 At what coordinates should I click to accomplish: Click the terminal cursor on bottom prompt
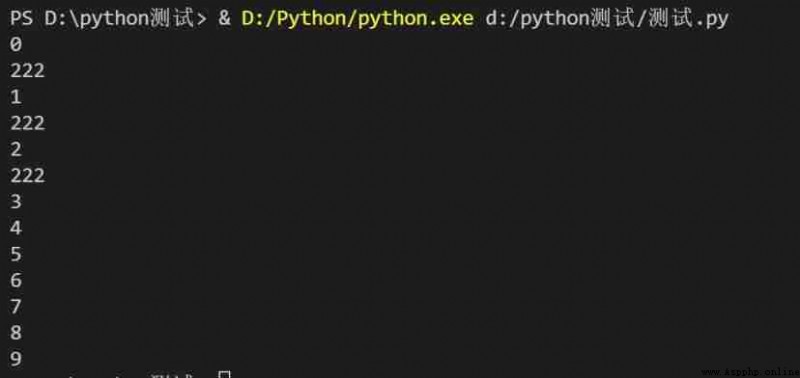[224, 375]
